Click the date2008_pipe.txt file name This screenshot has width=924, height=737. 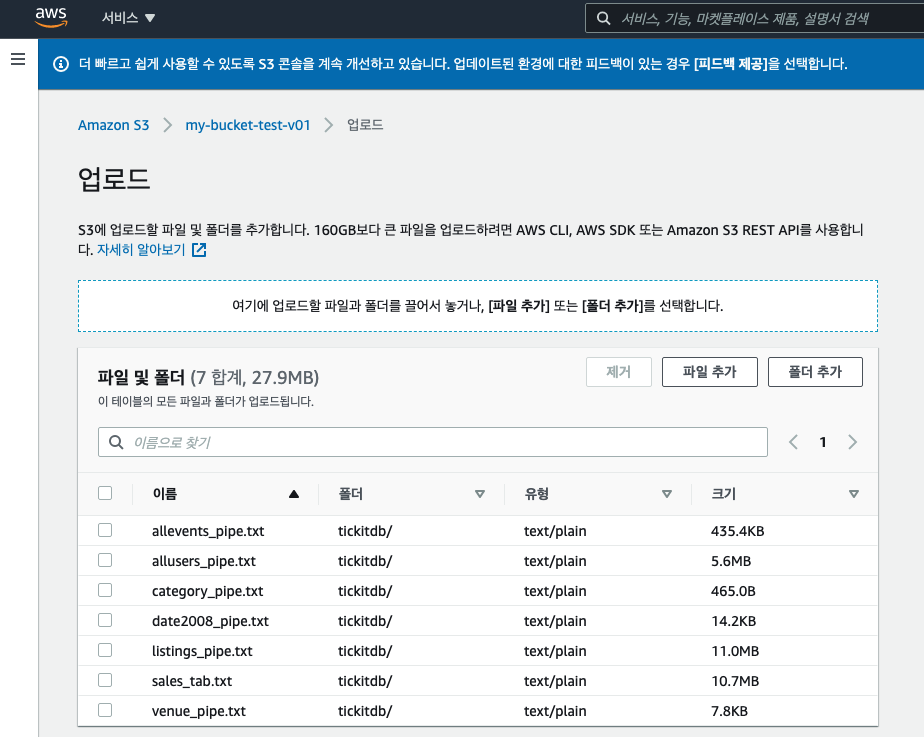pos(210,622)
